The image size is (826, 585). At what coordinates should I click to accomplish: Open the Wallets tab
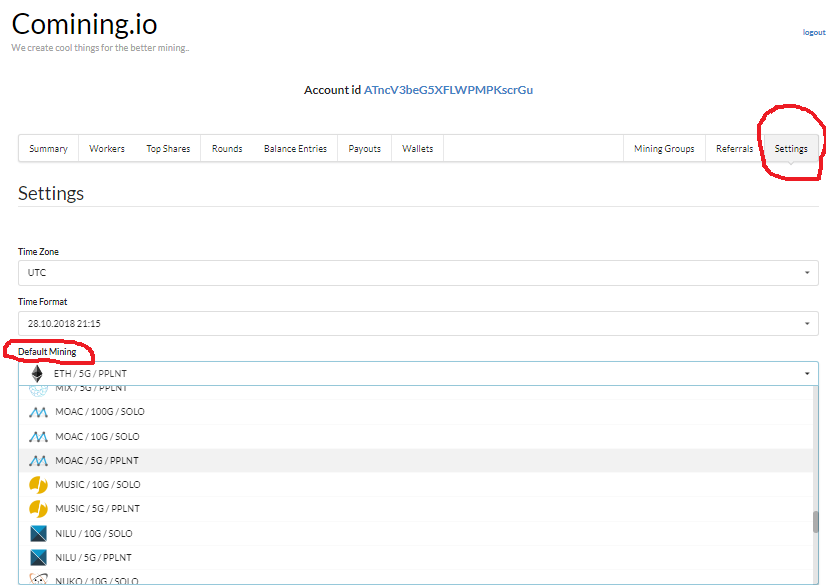(x=417, y=148)
